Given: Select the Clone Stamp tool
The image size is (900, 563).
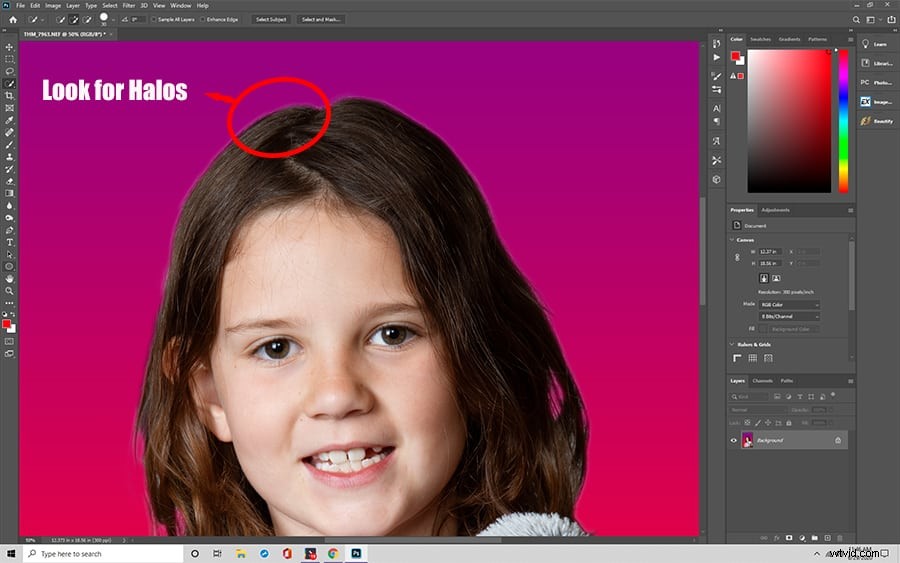Looking at the screenshot, I should tap(9, 157).
